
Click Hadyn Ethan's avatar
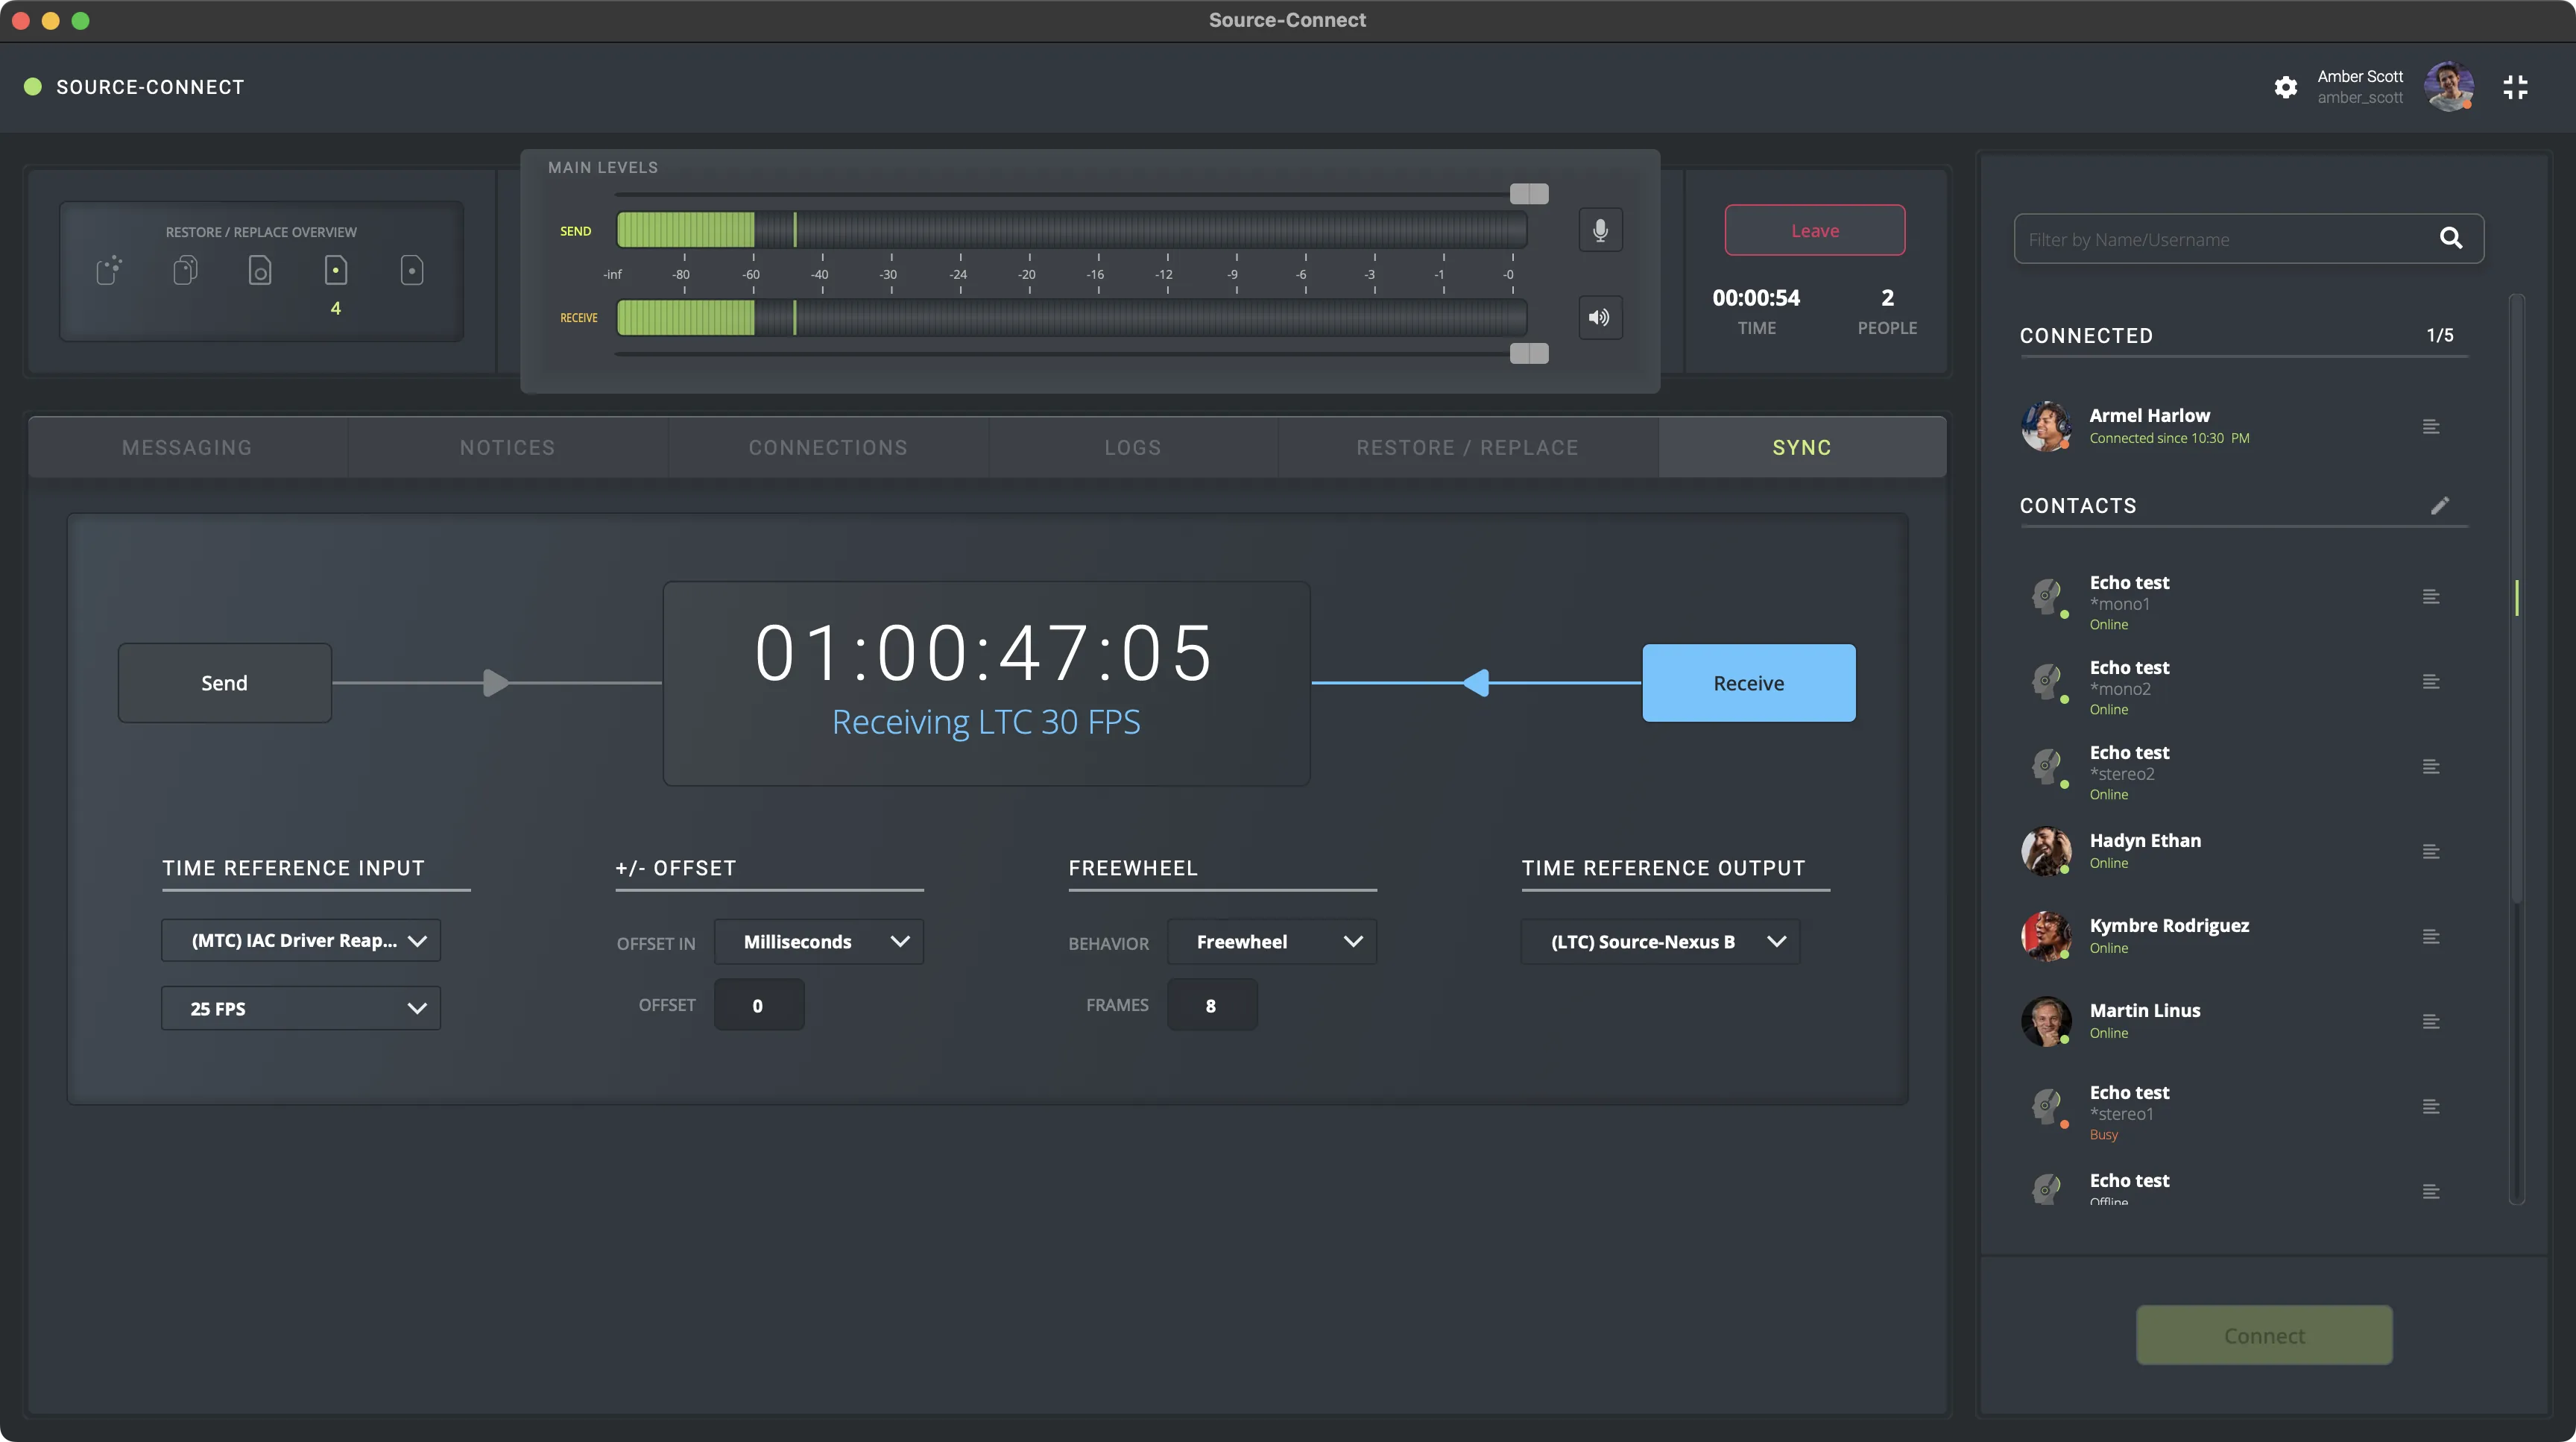click(2046, 852)
